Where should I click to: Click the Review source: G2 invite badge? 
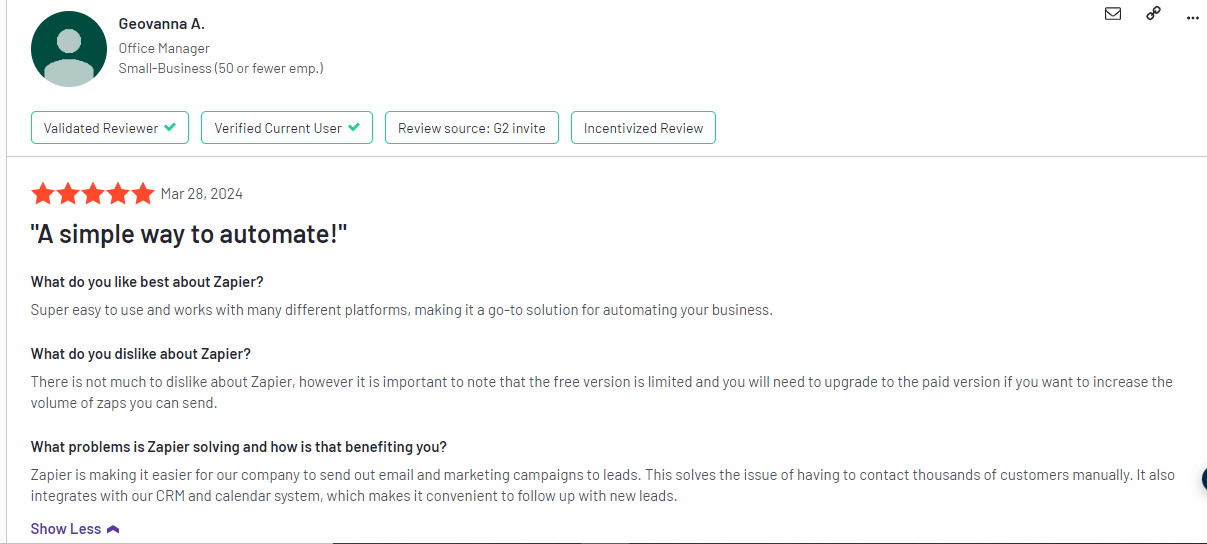pyautogui.click(x=472, y=128)
